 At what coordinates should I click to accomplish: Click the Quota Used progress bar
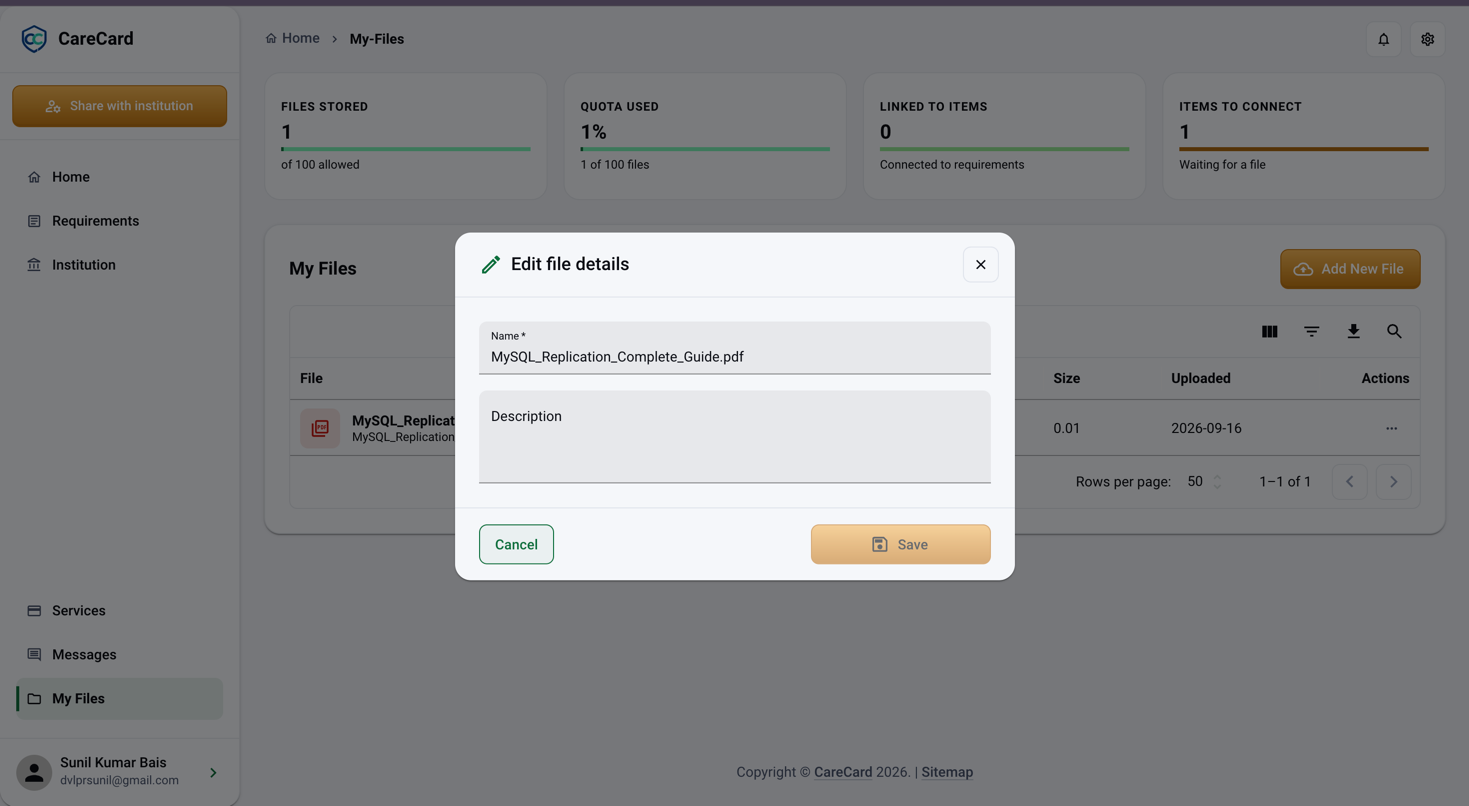click(x=705, y=149)
